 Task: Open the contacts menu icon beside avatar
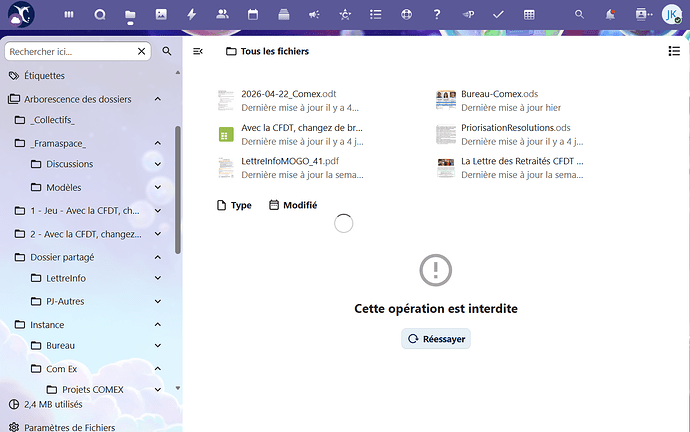click(x=643, y=15)
